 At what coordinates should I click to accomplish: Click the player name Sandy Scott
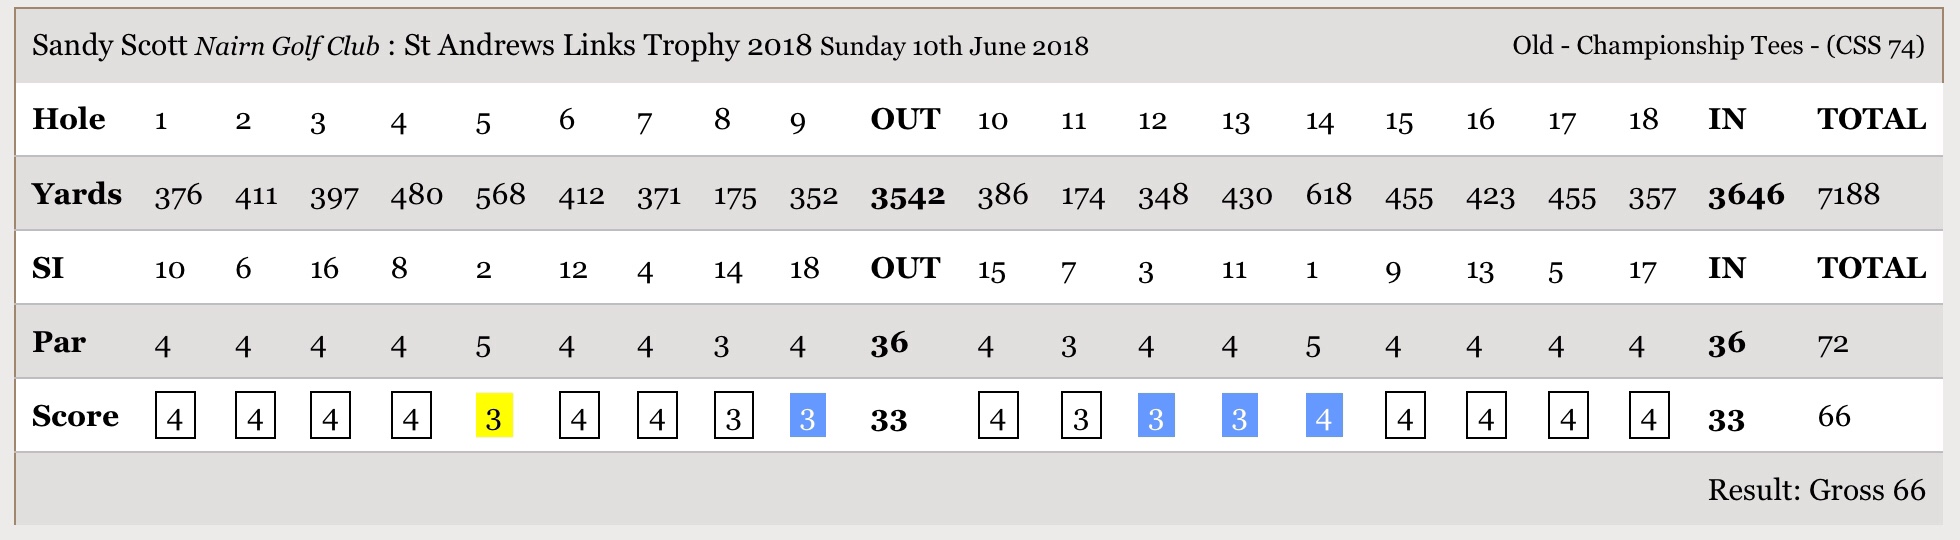109,46
